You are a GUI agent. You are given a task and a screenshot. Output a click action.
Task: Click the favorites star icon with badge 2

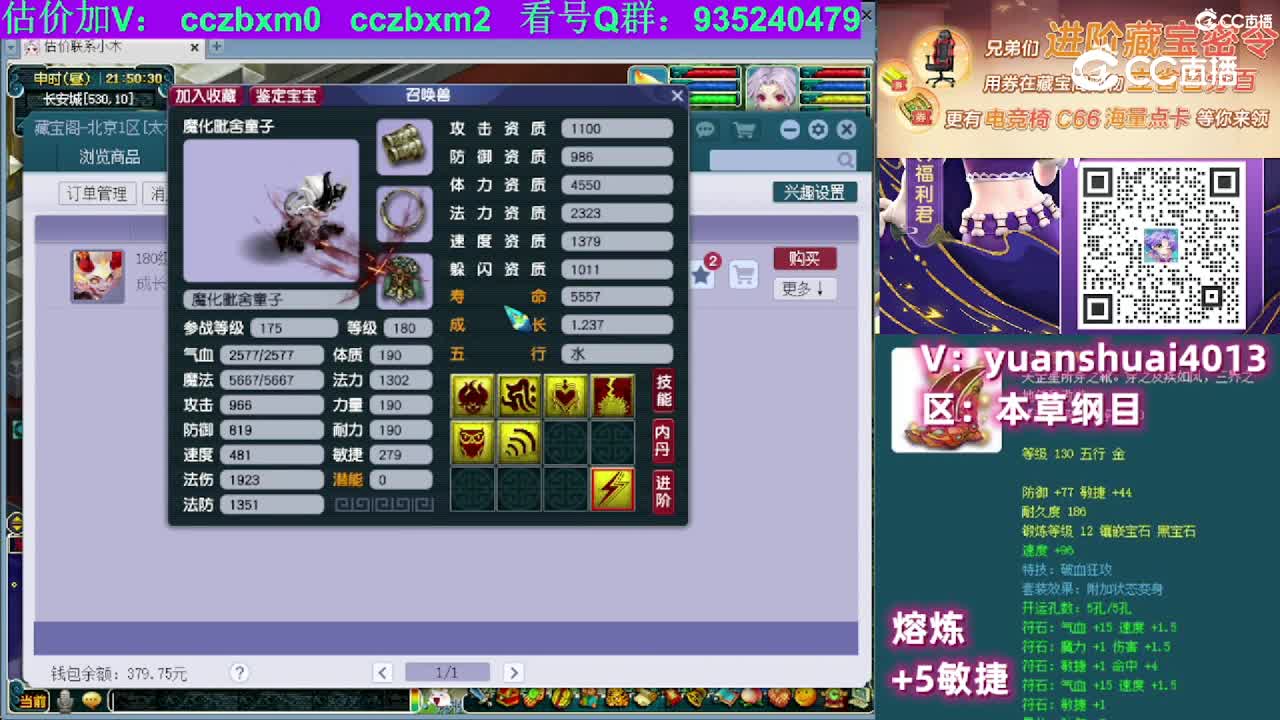(x=703, y=273)
